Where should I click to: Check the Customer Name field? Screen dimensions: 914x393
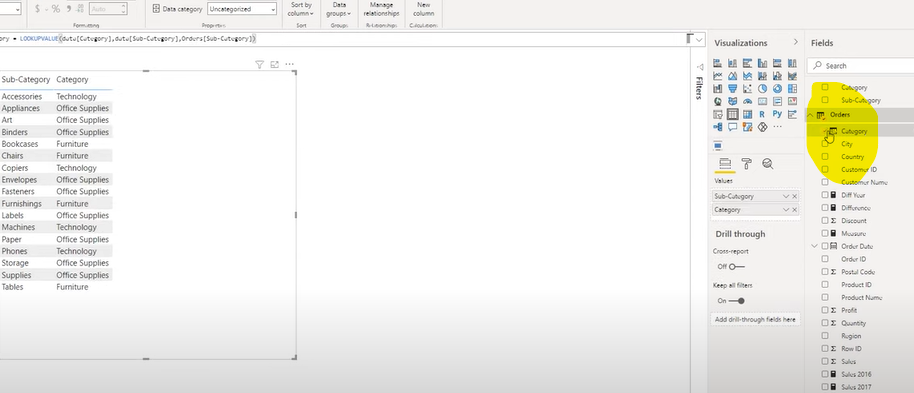pos(825,182)
